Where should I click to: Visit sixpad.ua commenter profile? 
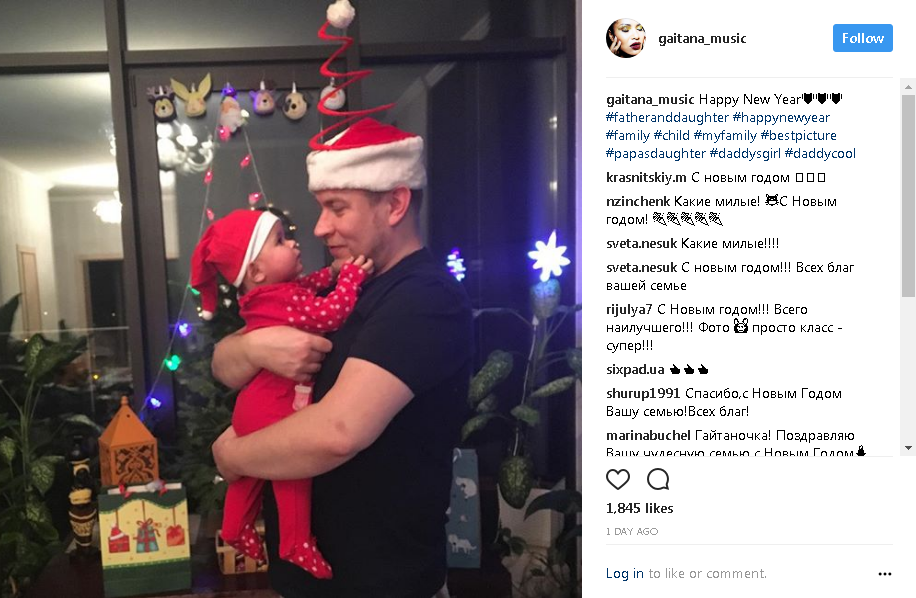pyautogui.click(x=635, y=370)
